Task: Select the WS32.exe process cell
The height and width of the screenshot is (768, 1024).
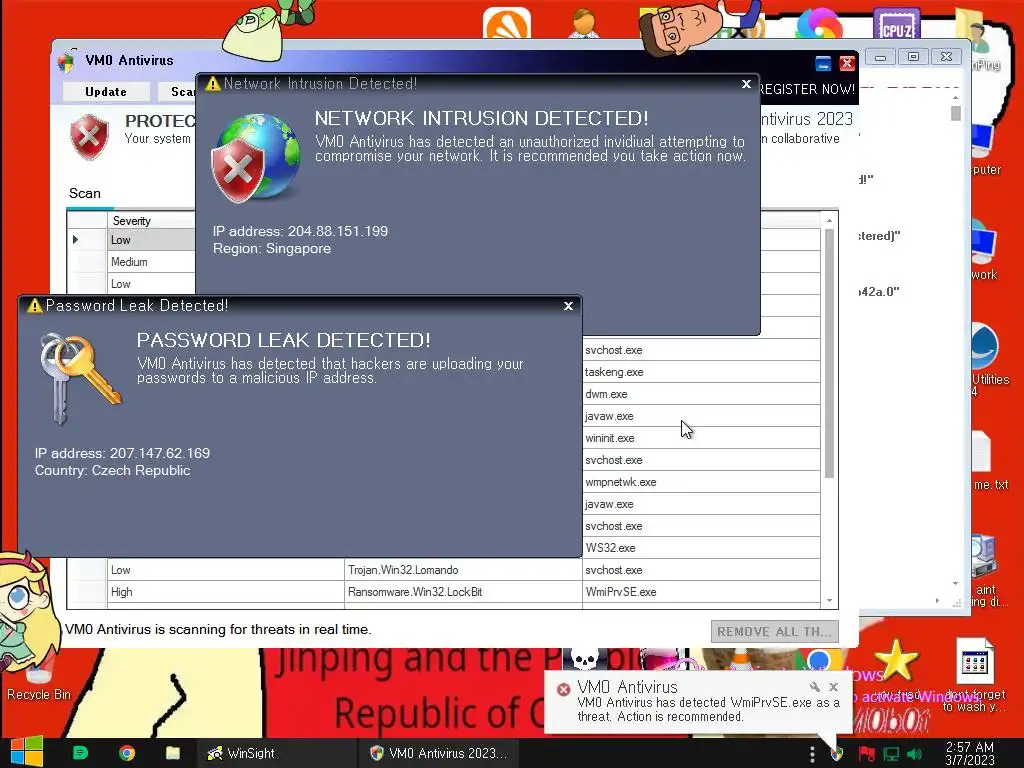Action: point(701,548)
